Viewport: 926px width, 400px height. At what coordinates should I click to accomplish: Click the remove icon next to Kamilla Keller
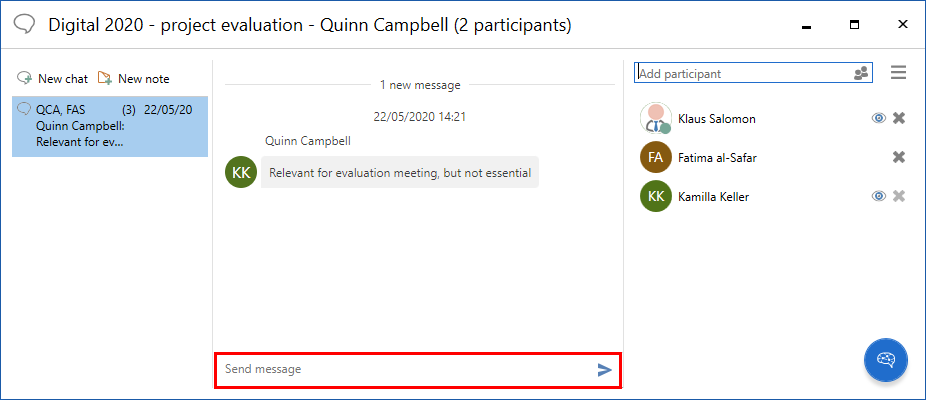[899, 196]
